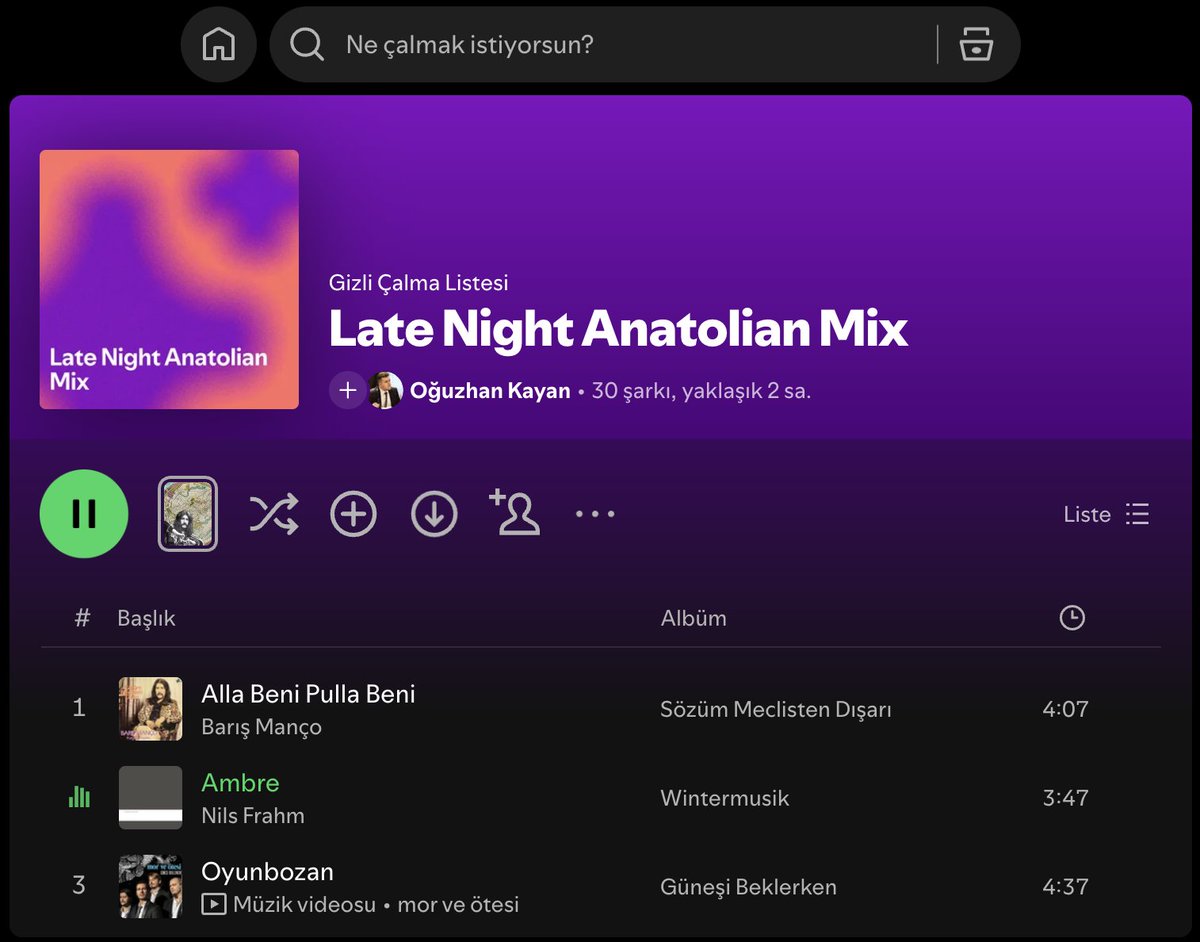
Task: Open artist mor ve ötesi
Action: (458, 905)
